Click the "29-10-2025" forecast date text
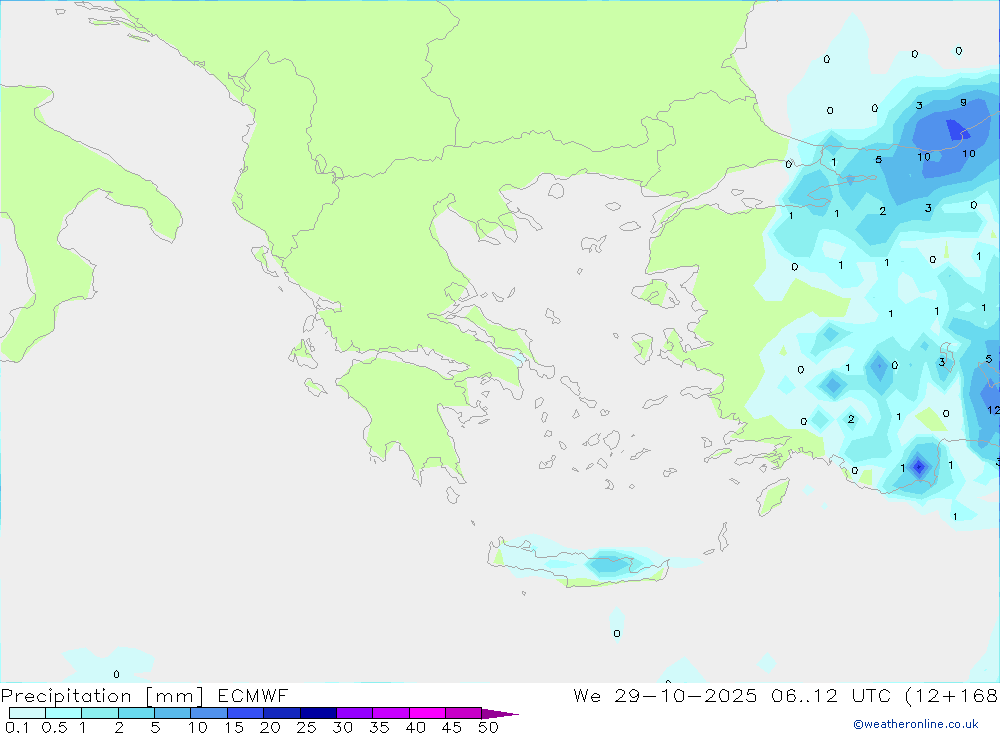 pos(686,695)
